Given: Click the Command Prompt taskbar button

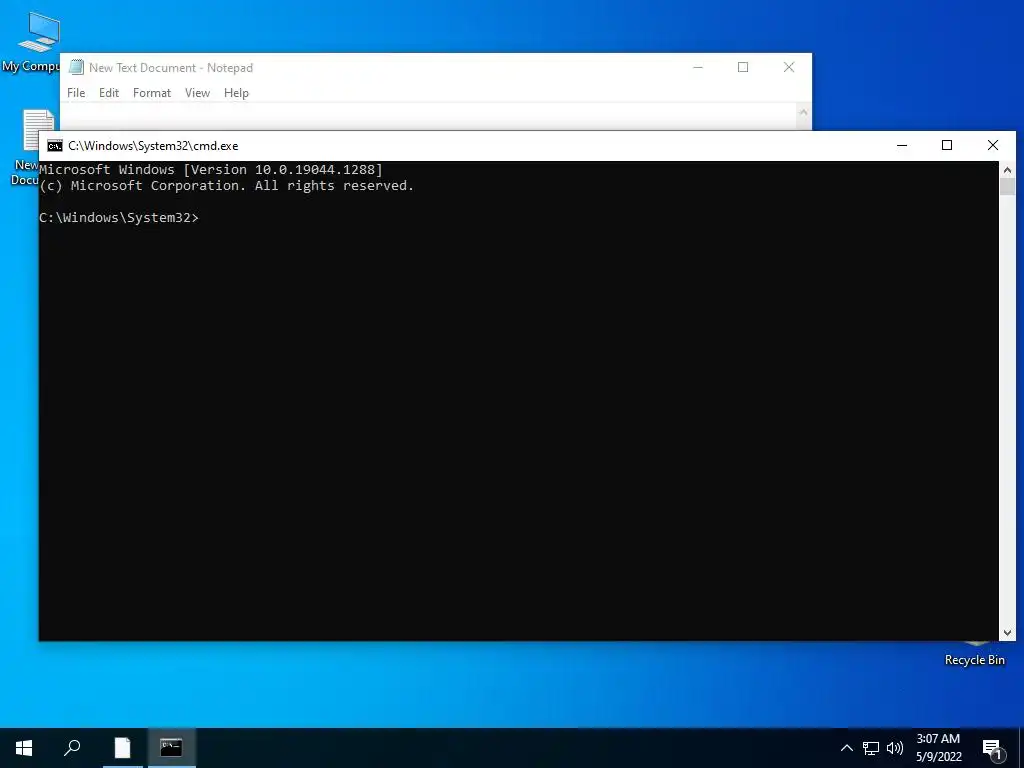Looking at the screenshot, I should [x=171, y=748].
